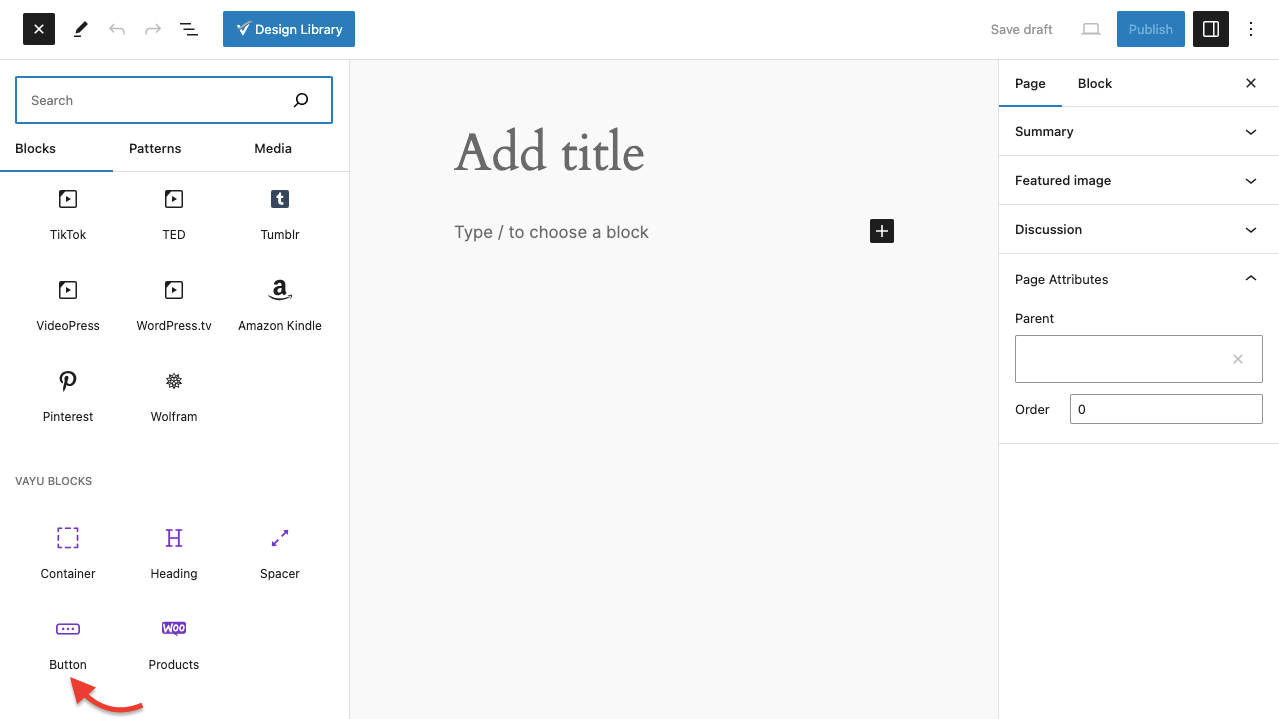Add the Vayu Container block
This screenshot has height=719, width=1279.
(68, 551)
